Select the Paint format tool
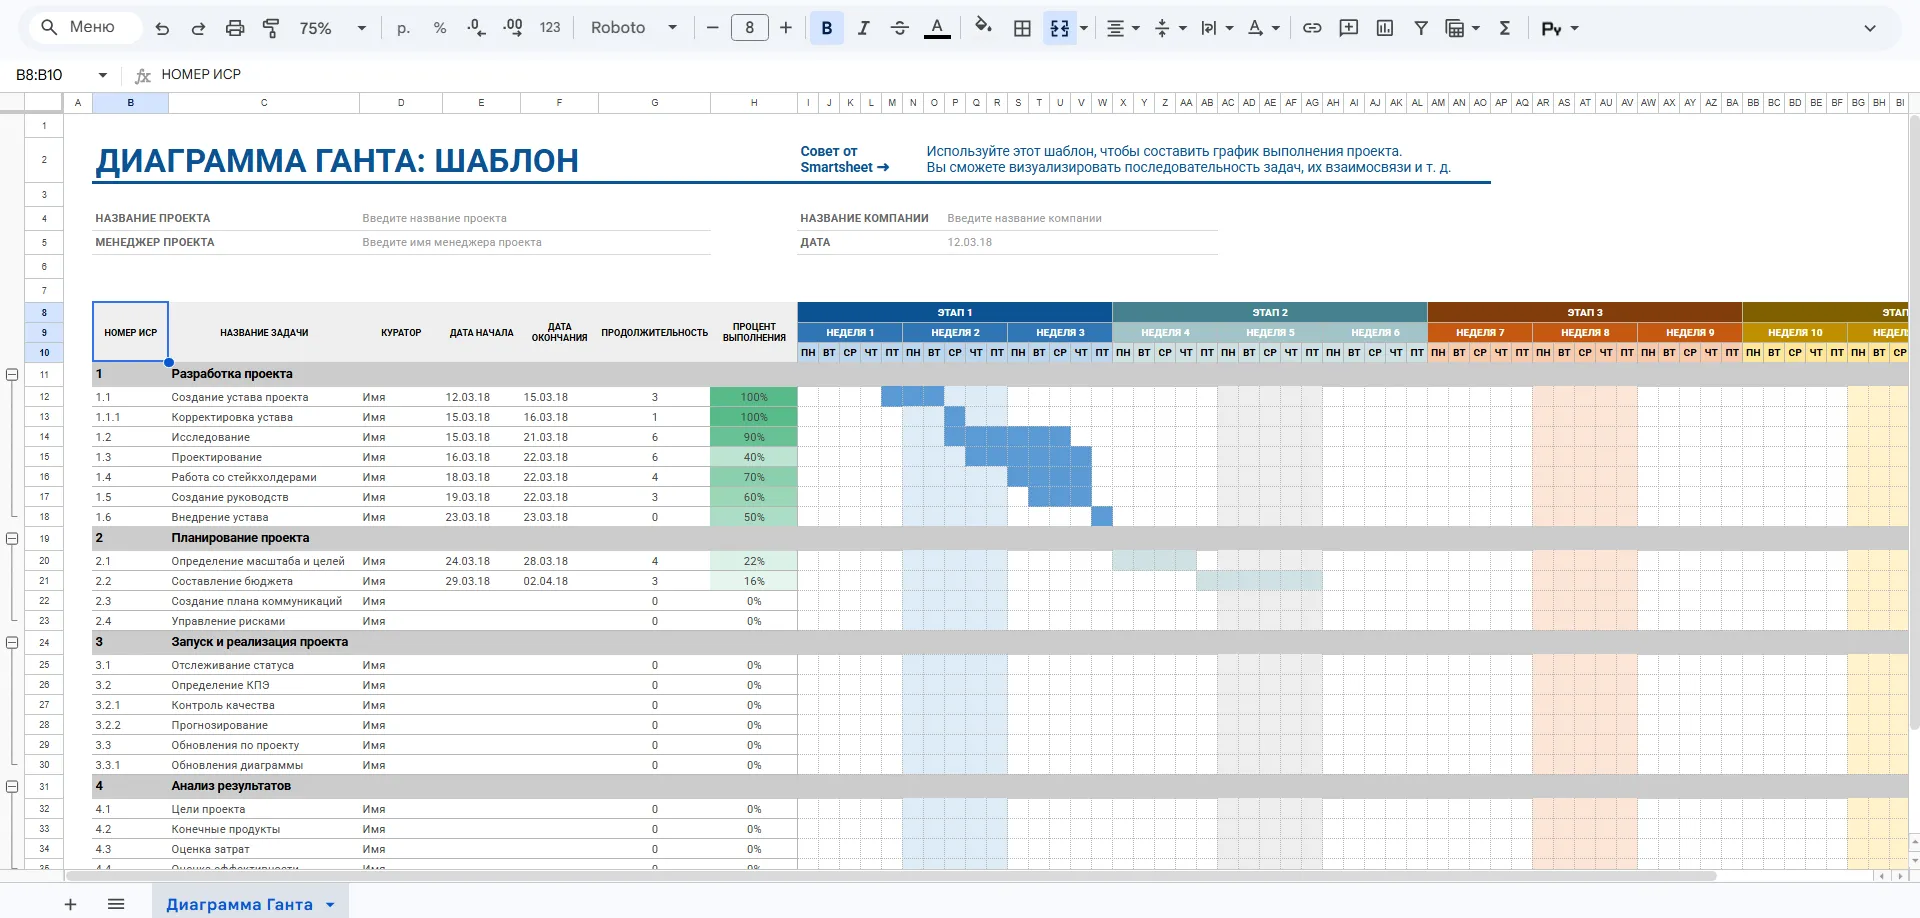1920x918 pixels. coord(271,28)
